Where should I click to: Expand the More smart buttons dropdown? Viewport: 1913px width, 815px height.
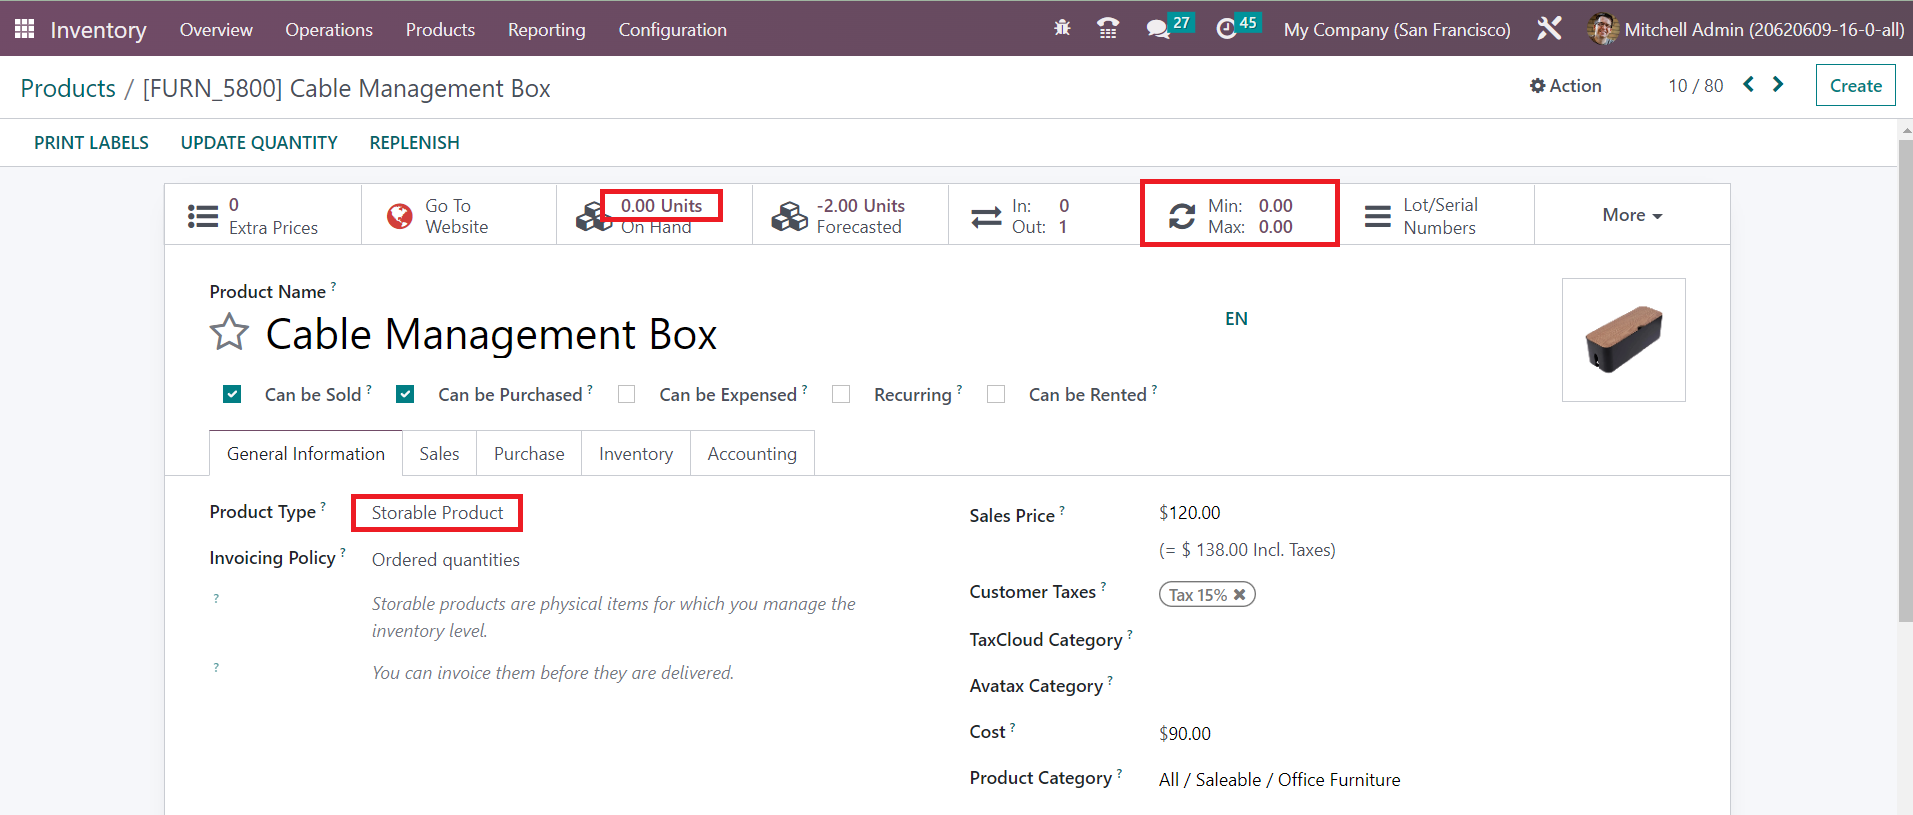[x=1632, y=215]
